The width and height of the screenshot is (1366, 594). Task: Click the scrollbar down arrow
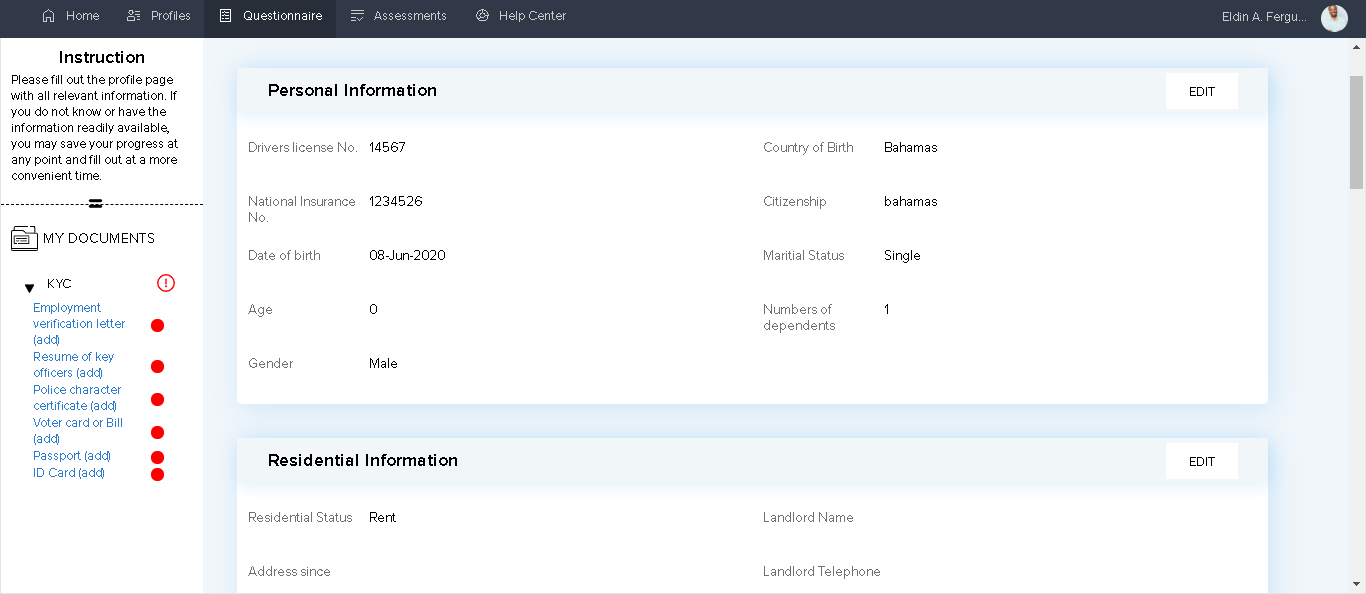(x=1356, y=584)
